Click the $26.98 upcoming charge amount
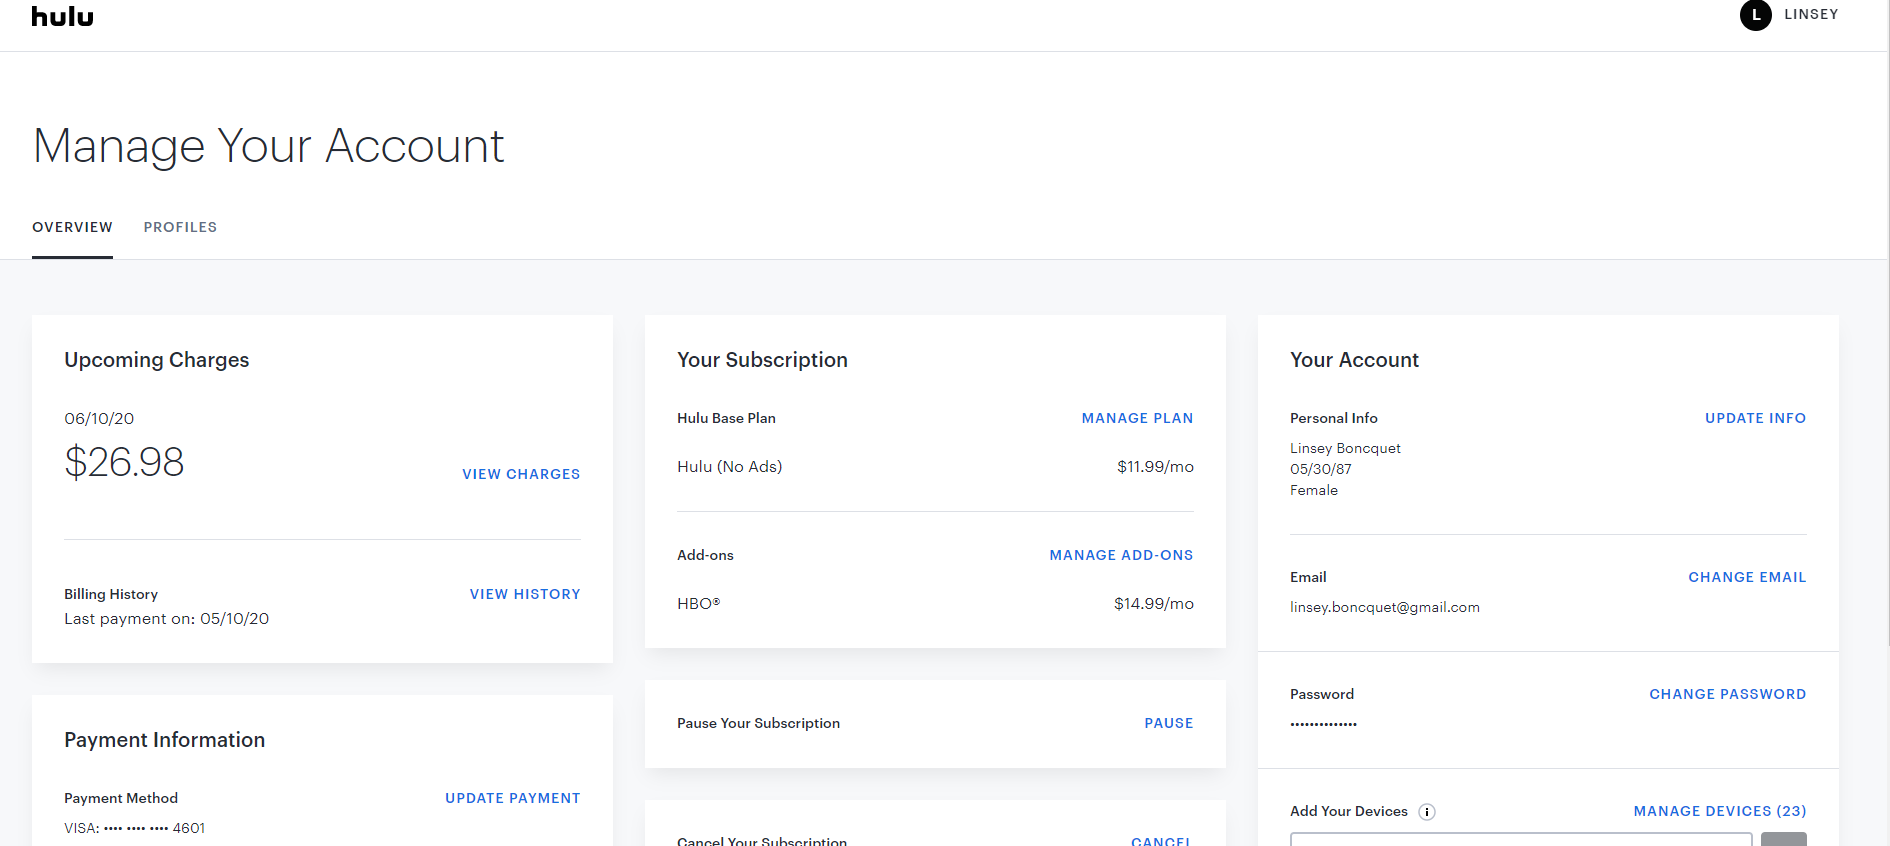1890x846 pixels. point(124,462)
